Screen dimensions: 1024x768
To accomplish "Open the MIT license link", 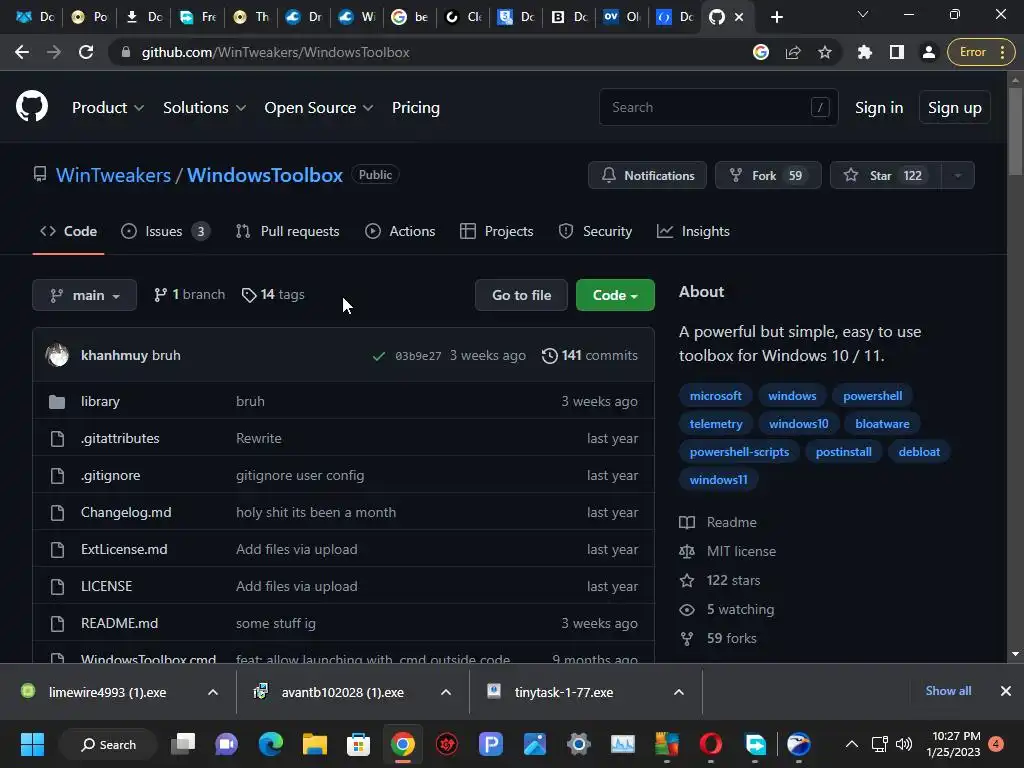I will pyautogui.click(x=741, y=551).
